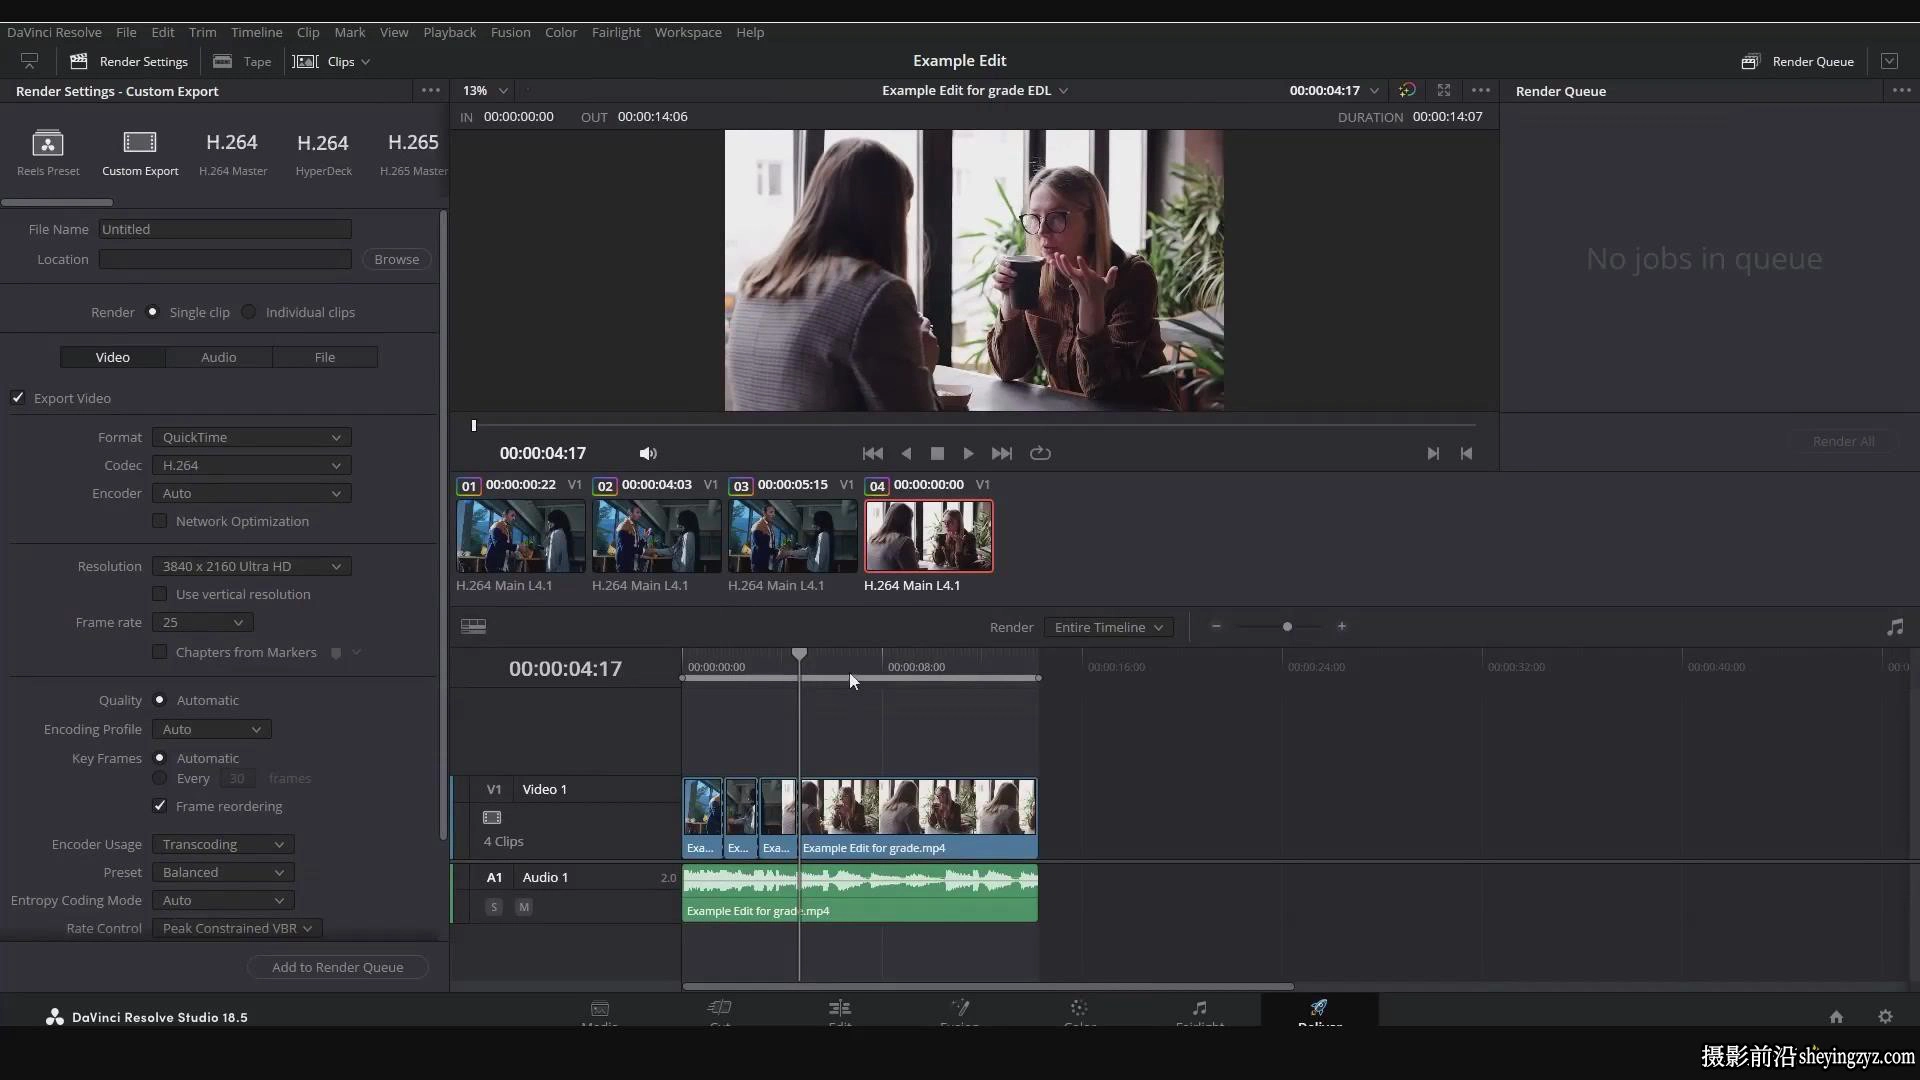Select Single clip render option
Image resolution: width=1920 pixels, height=1080 pixels.
tap(152, 312)
